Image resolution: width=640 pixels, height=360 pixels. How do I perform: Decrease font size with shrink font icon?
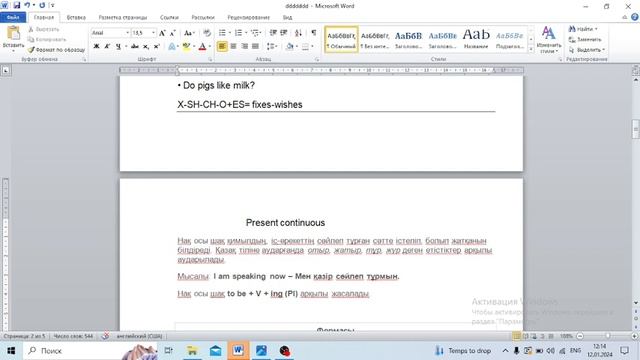coord(172,33)
